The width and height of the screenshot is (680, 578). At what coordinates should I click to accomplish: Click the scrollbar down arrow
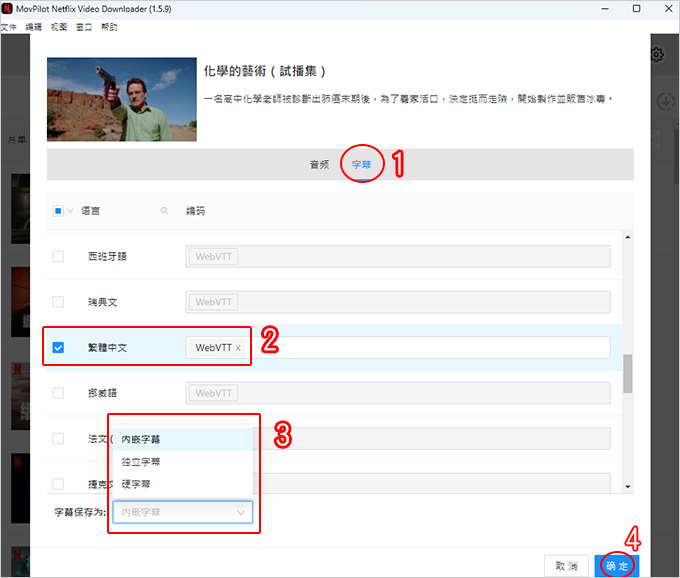pyautogui.click(x=628, y=487)
